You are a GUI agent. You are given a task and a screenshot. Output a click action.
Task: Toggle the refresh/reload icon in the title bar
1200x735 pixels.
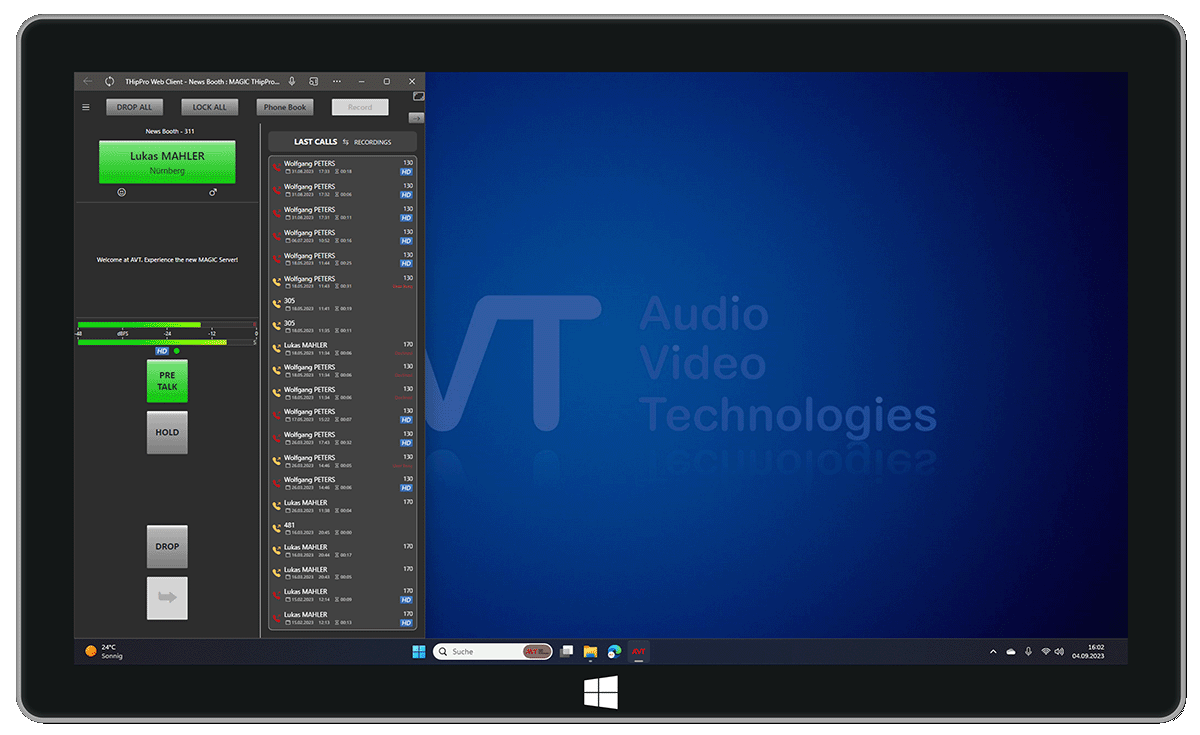click(110, 80)
